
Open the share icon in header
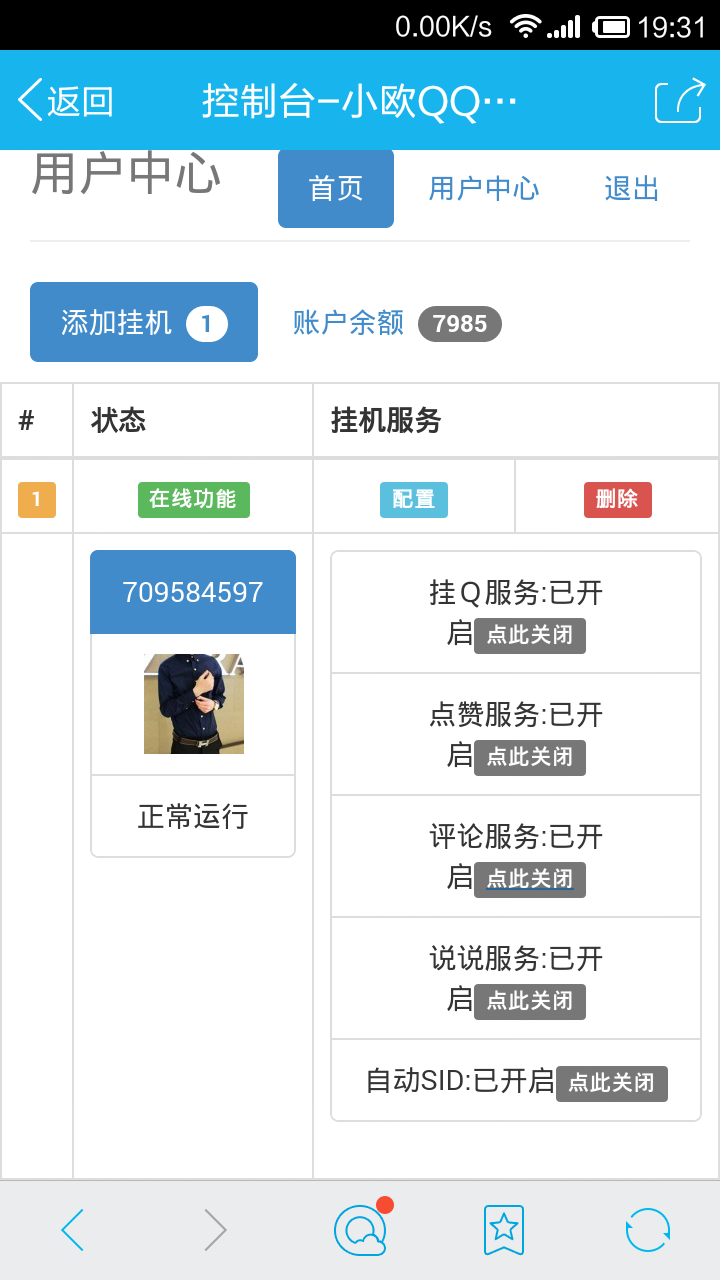click(x=679, y=101)
